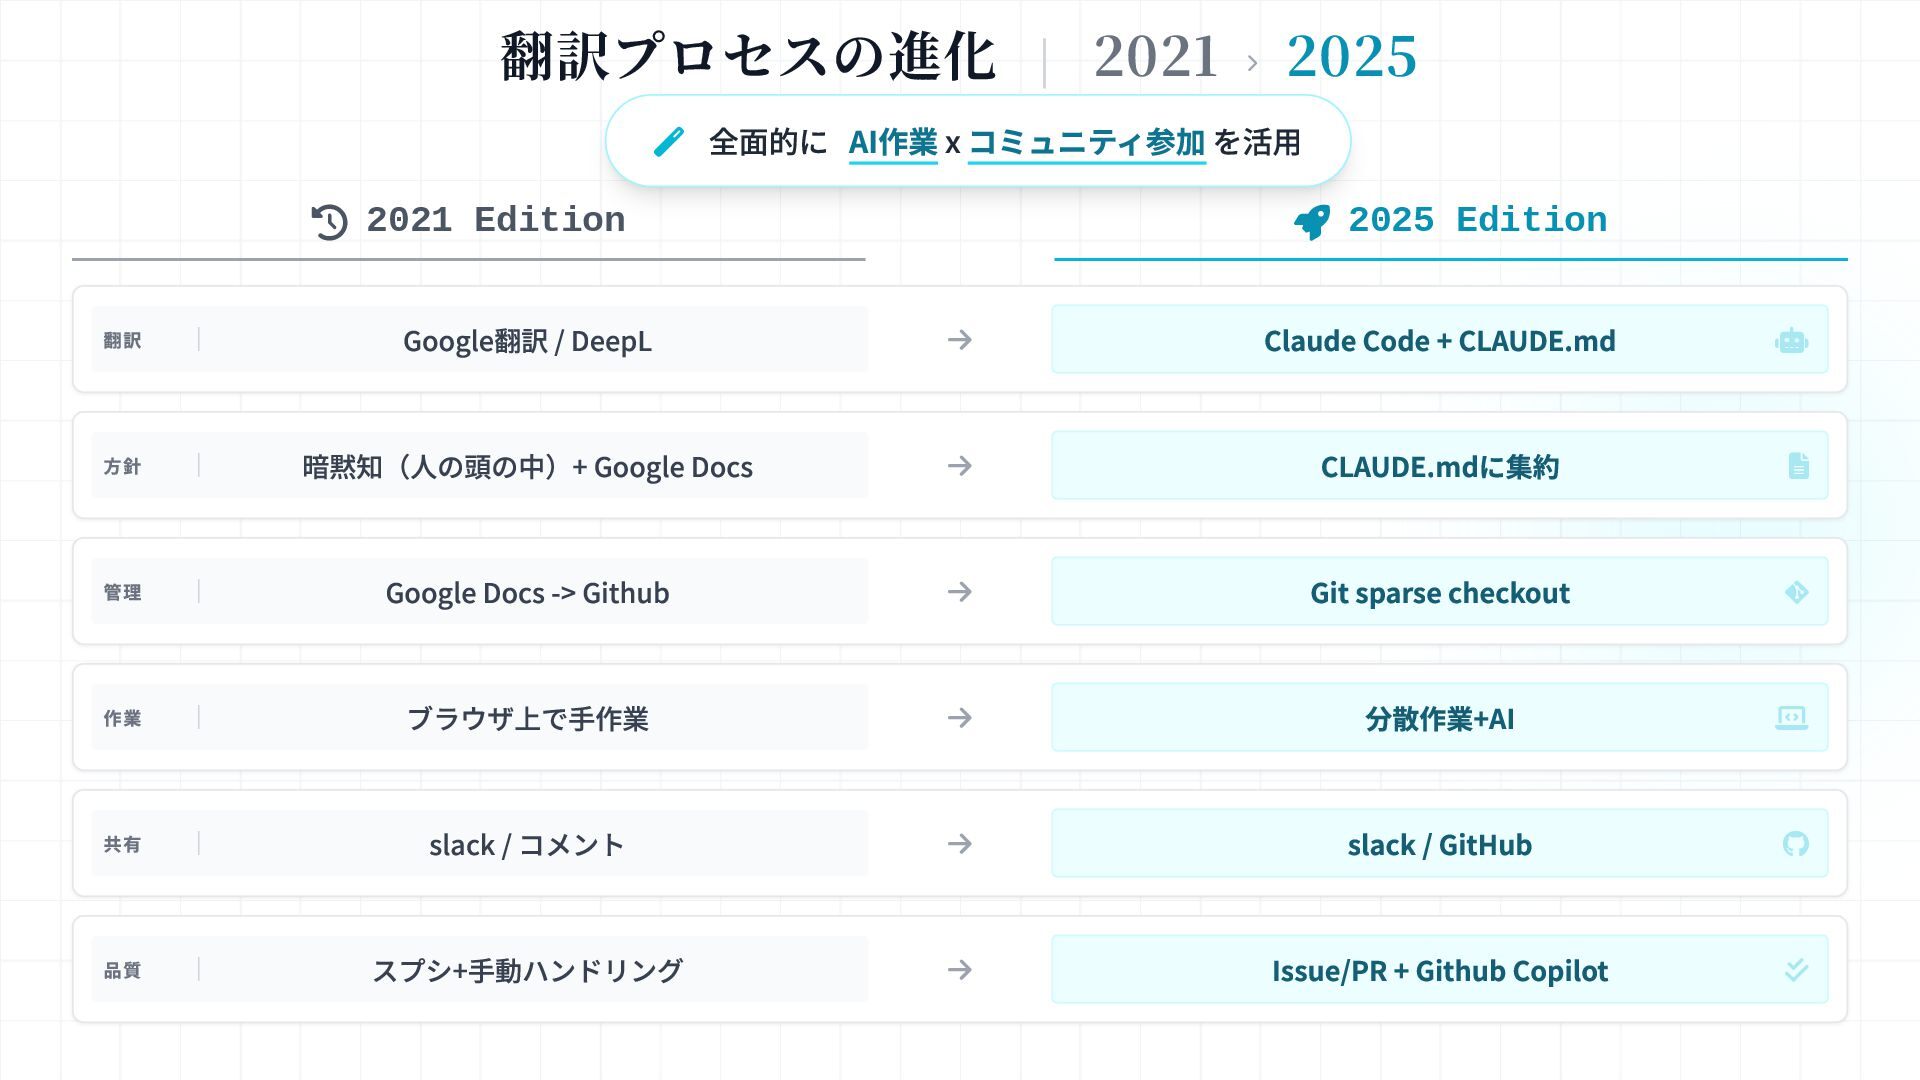The width and height of the screenshot is (1920, 1080).
Task: Click the small chevron between 2021 and 2025
Action: click(x=1252, y=63)
